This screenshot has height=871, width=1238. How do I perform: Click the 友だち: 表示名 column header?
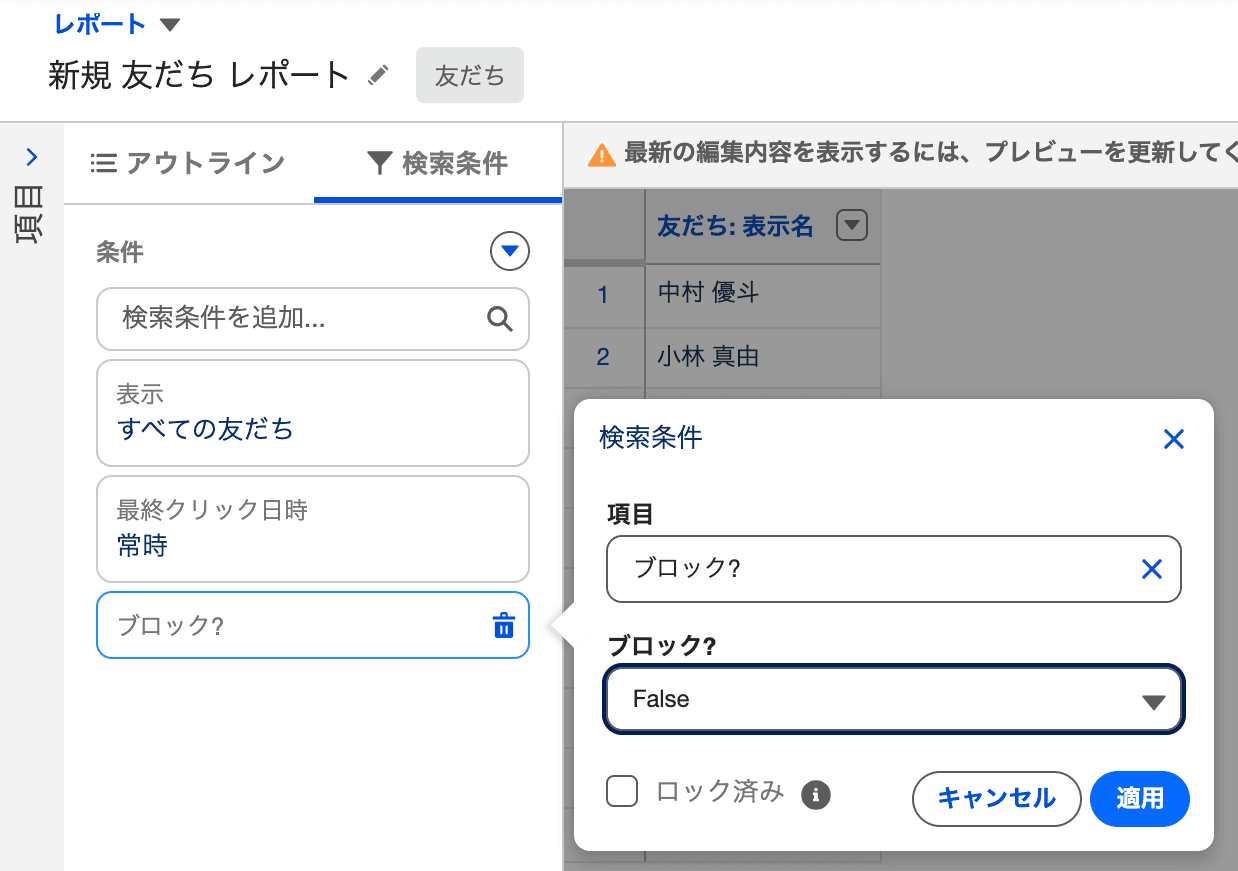[735, 226]
